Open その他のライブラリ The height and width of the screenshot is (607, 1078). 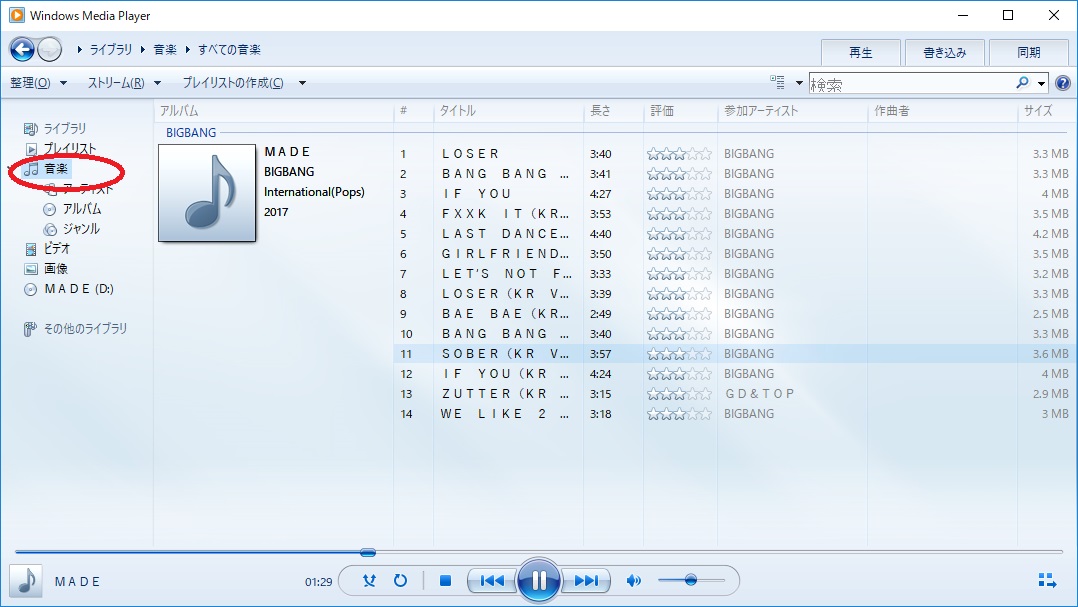click(85, 329)
